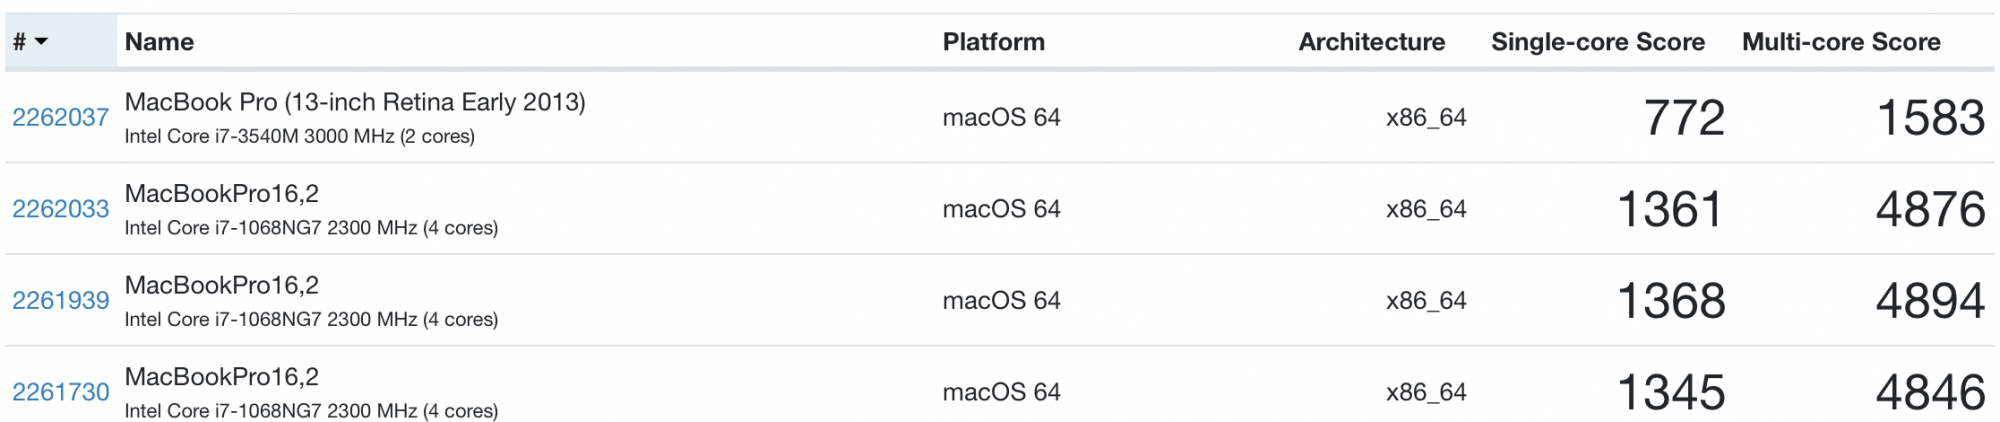This screenshot has height=422, width=2000.
Task: Click the Platform column header
Action: coord(993,42)
